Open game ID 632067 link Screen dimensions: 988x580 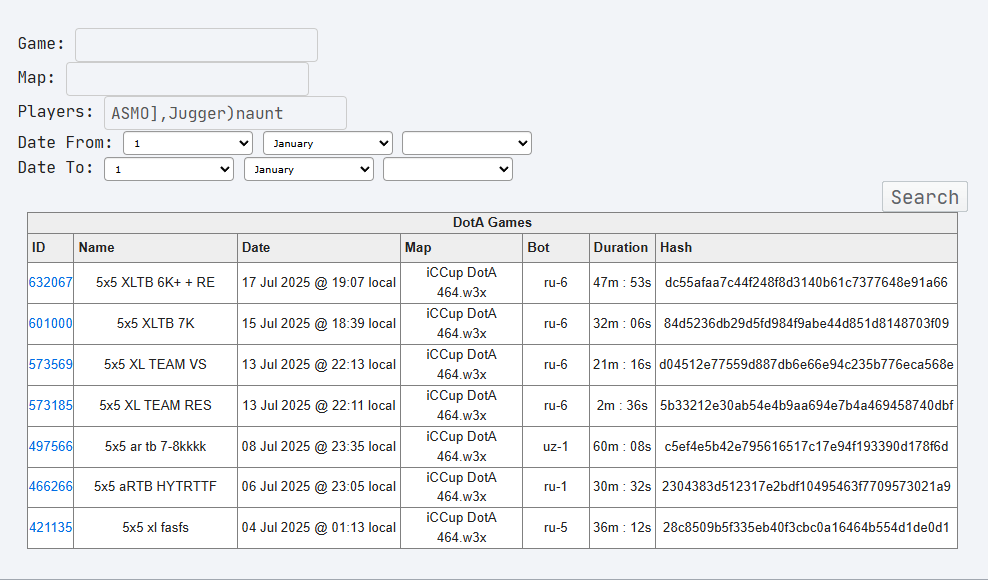(50, 282)
